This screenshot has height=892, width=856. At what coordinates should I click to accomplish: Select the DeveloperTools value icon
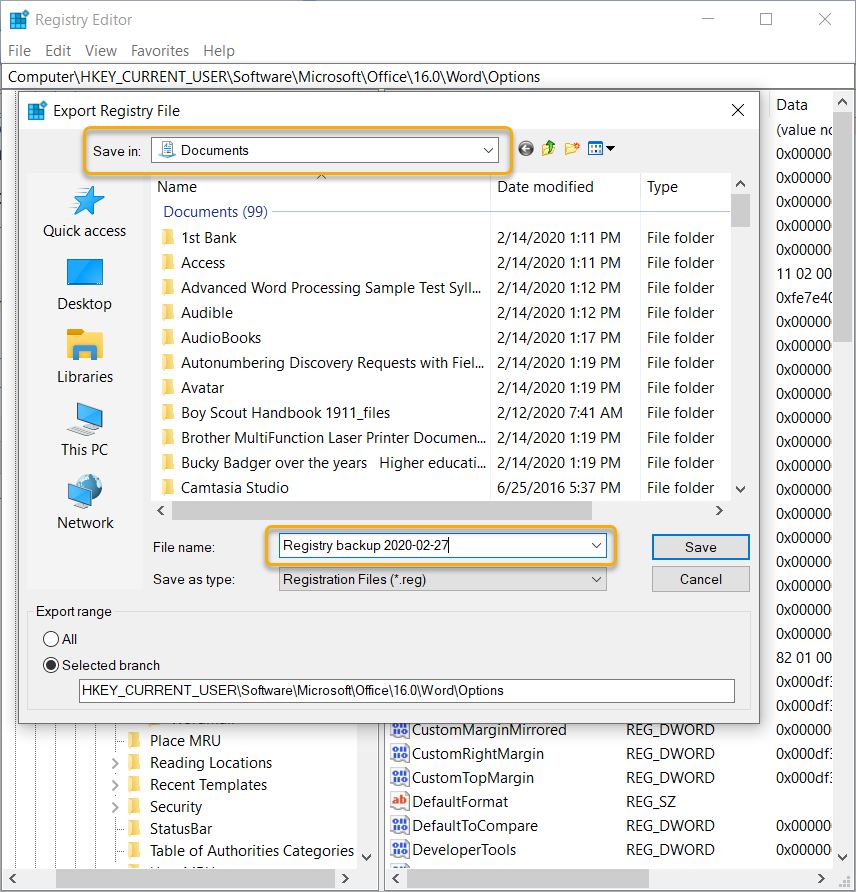click(x=399, y=849)
